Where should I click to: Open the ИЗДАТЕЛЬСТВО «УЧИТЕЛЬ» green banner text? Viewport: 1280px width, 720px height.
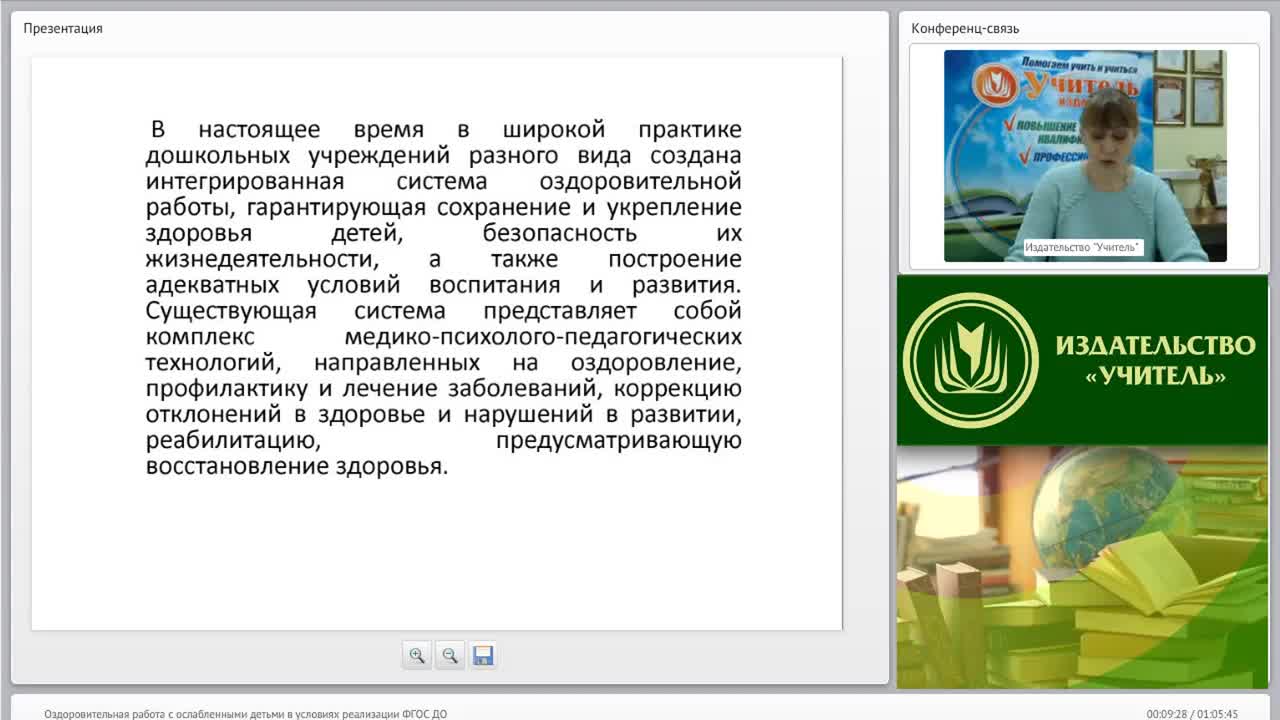pos(1155,360)
